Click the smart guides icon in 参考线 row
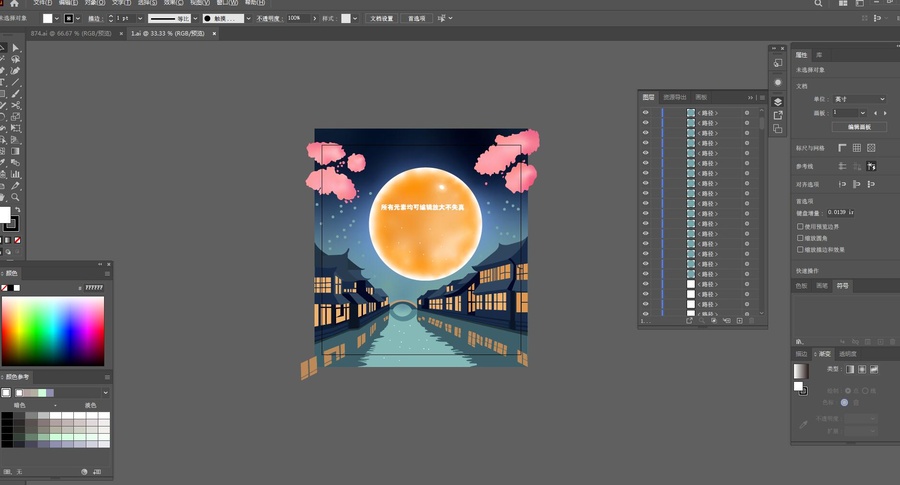 871,166
